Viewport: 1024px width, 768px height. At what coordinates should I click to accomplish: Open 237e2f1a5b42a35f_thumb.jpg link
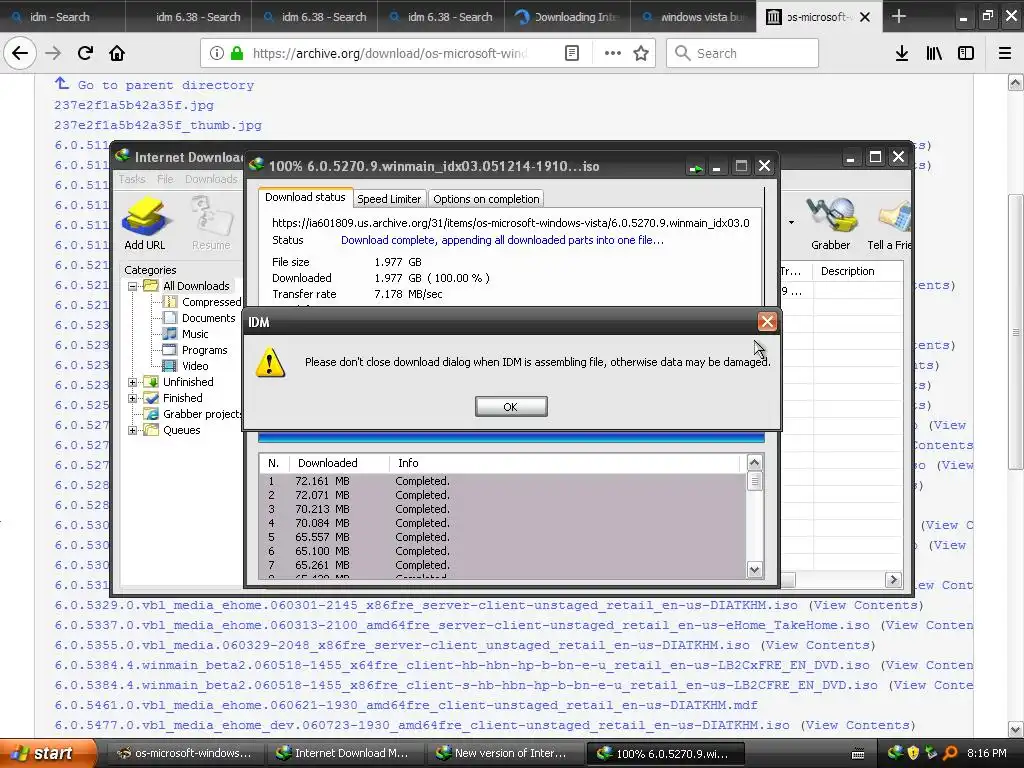tap(158, 125)
